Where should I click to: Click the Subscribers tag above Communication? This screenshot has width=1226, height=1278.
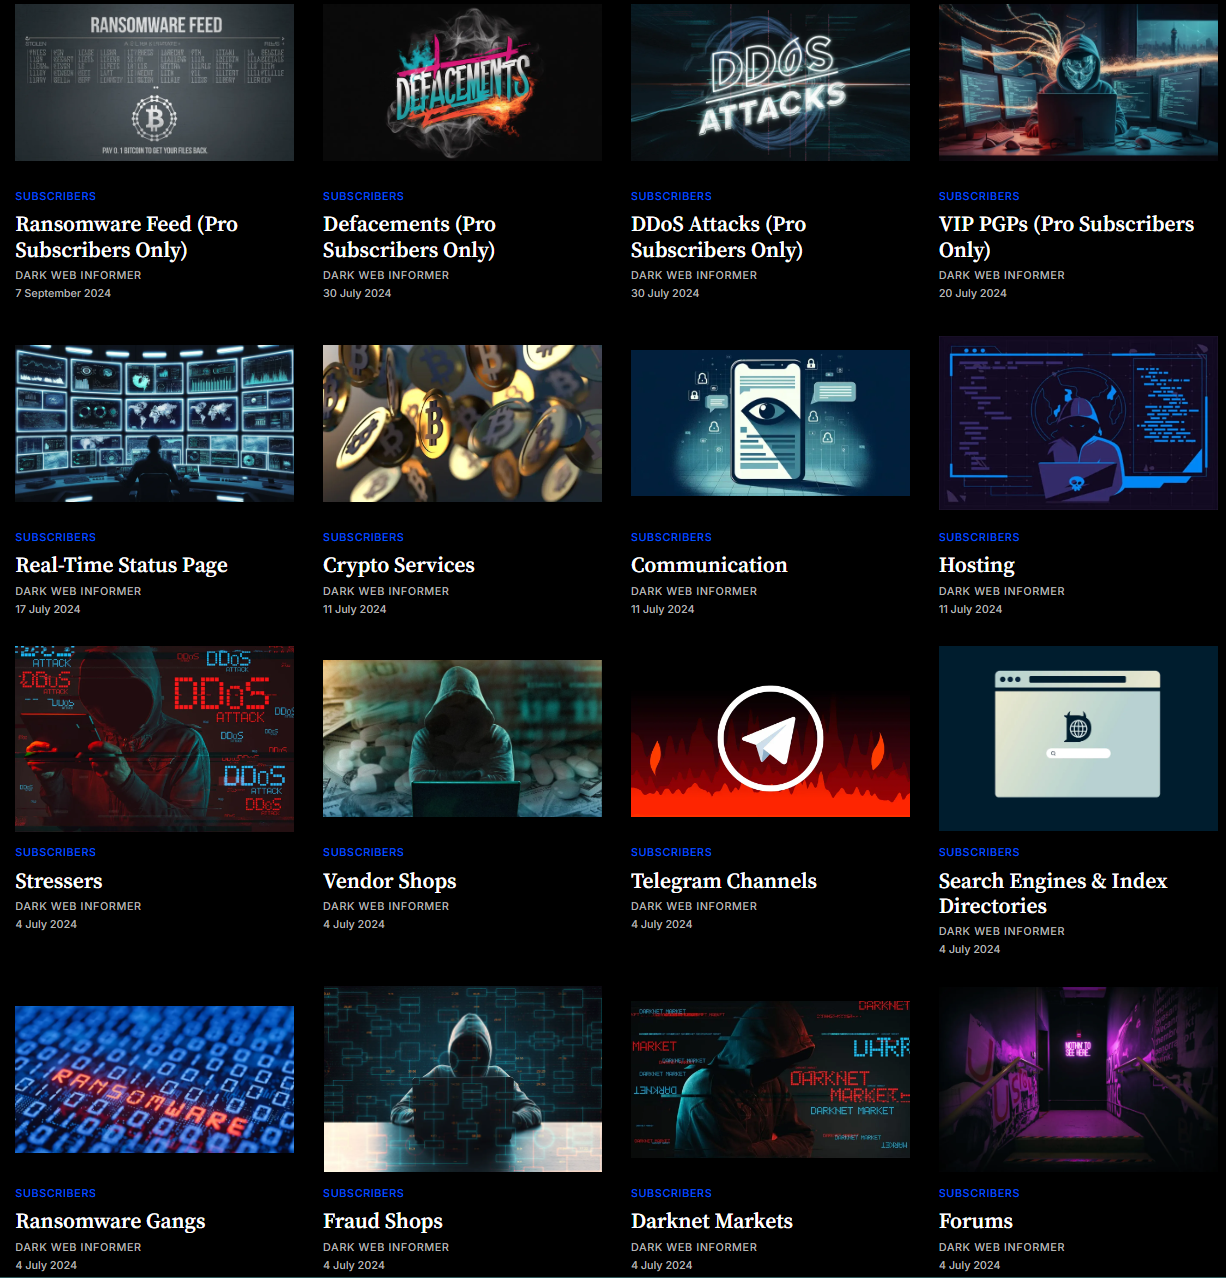click(671, 537)
